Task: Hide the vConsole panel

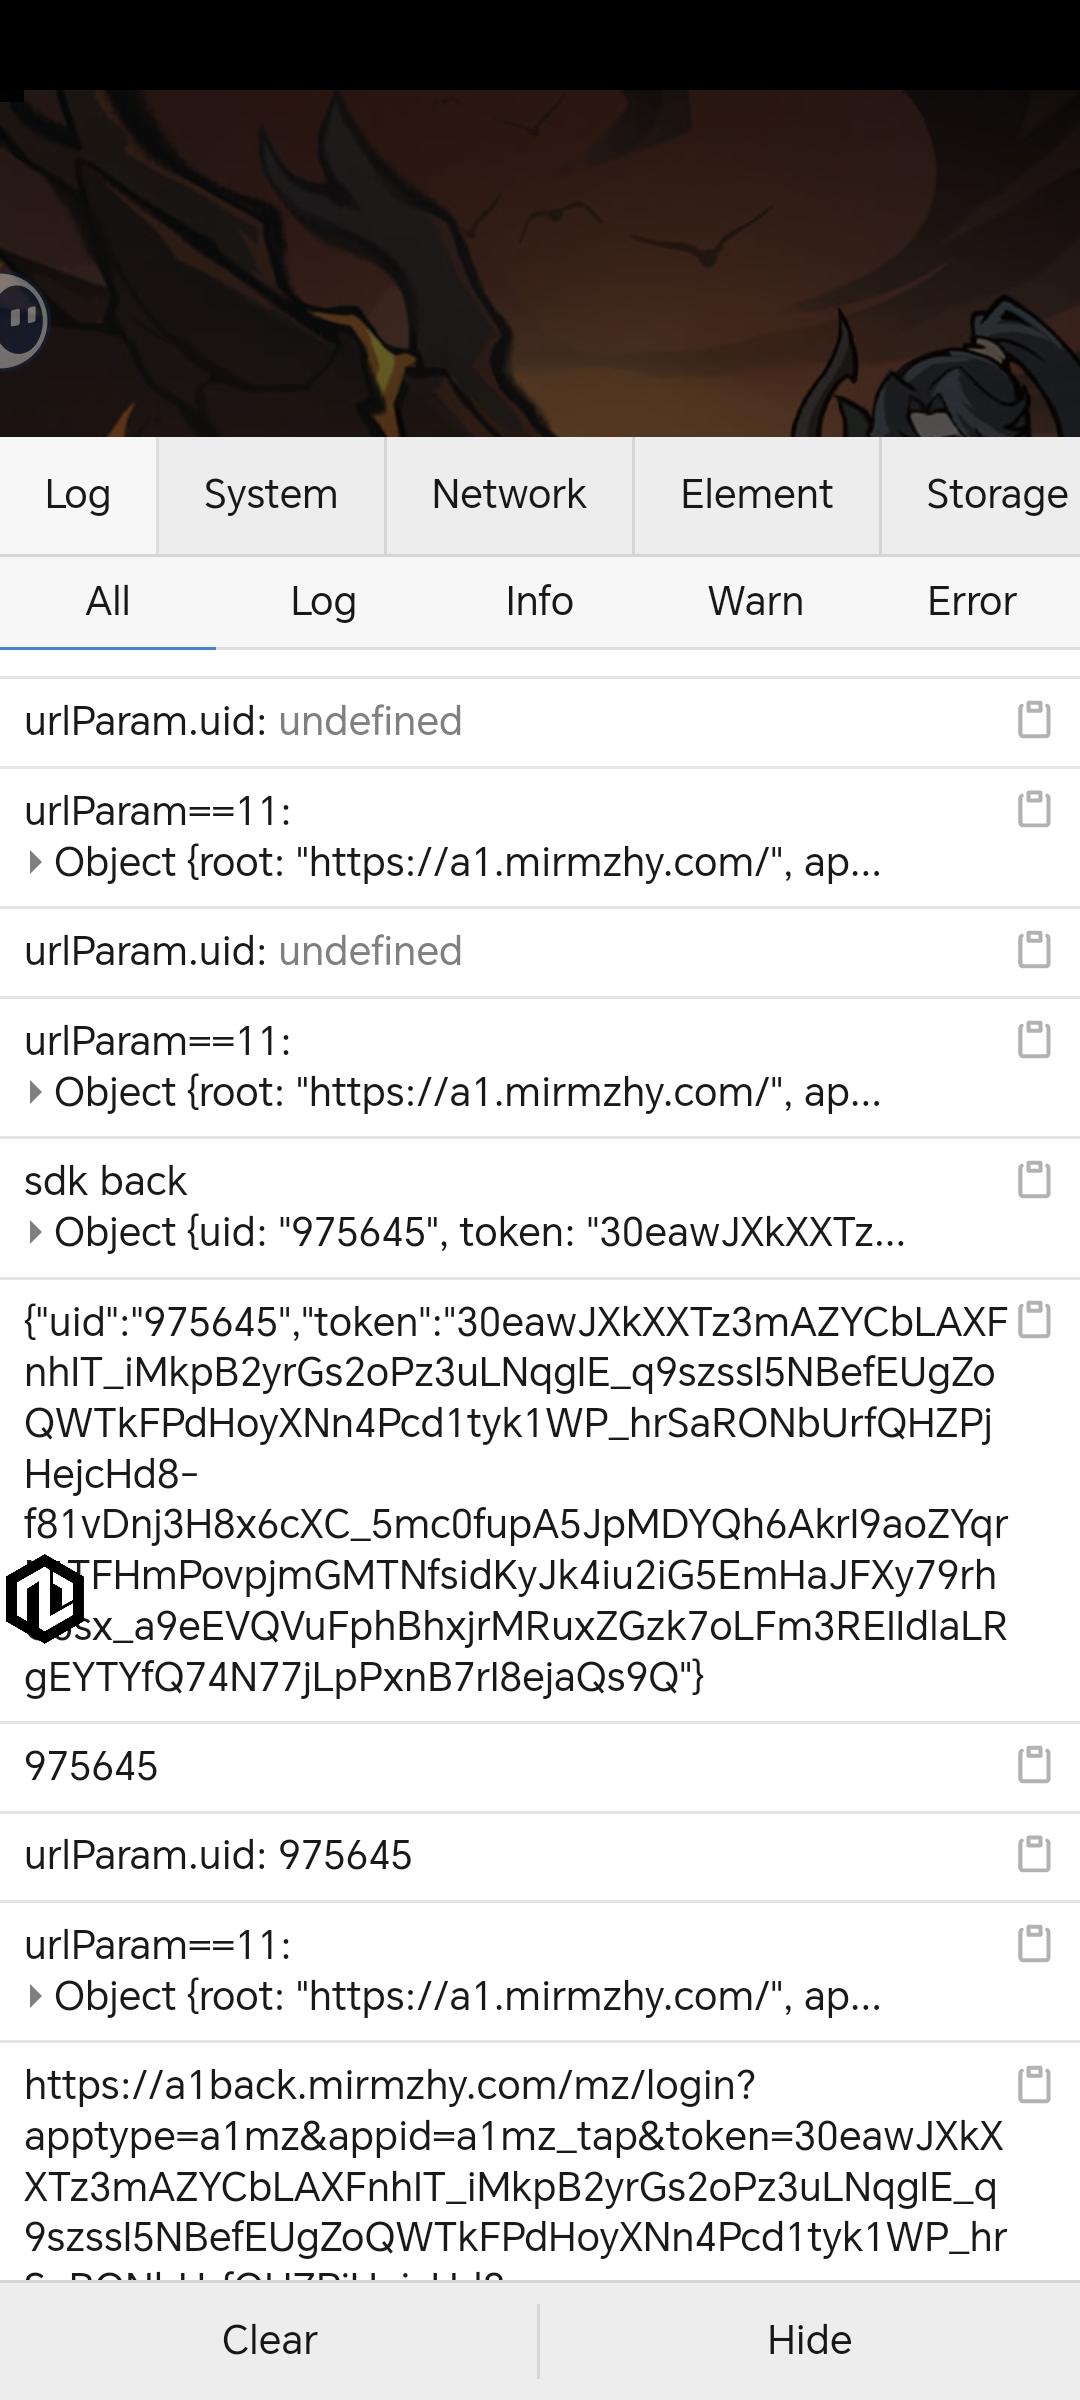Action: click(x=810, y=2340)
